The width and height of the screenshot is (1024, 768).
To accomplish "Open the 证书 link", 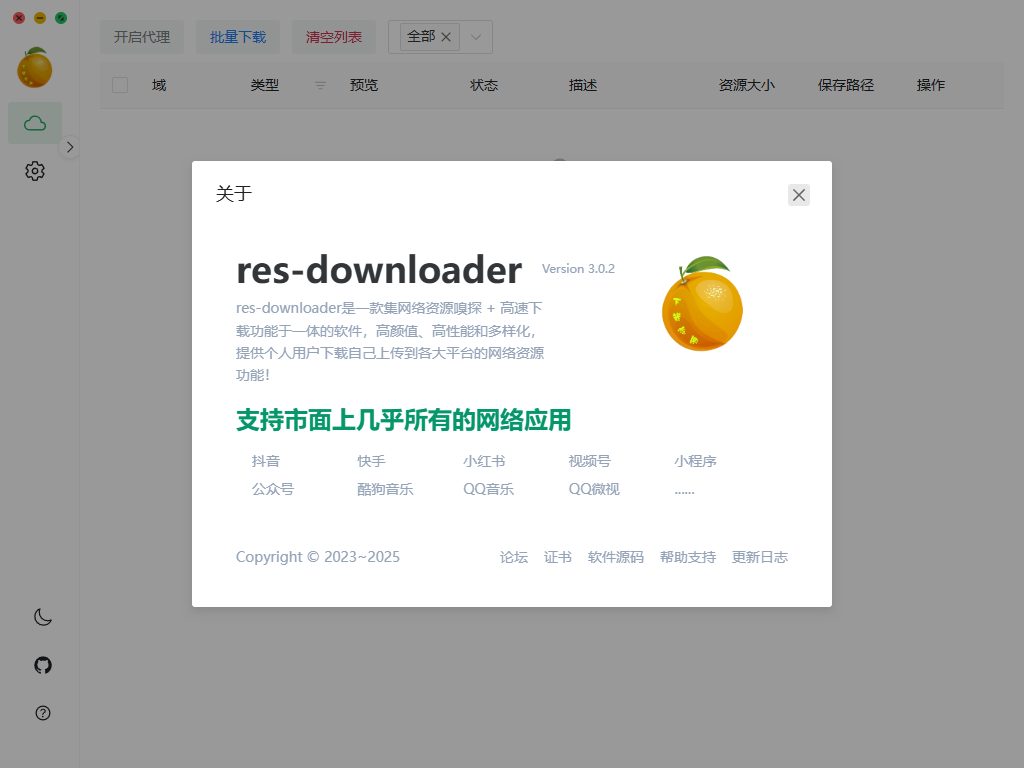I will coord(558,557).
